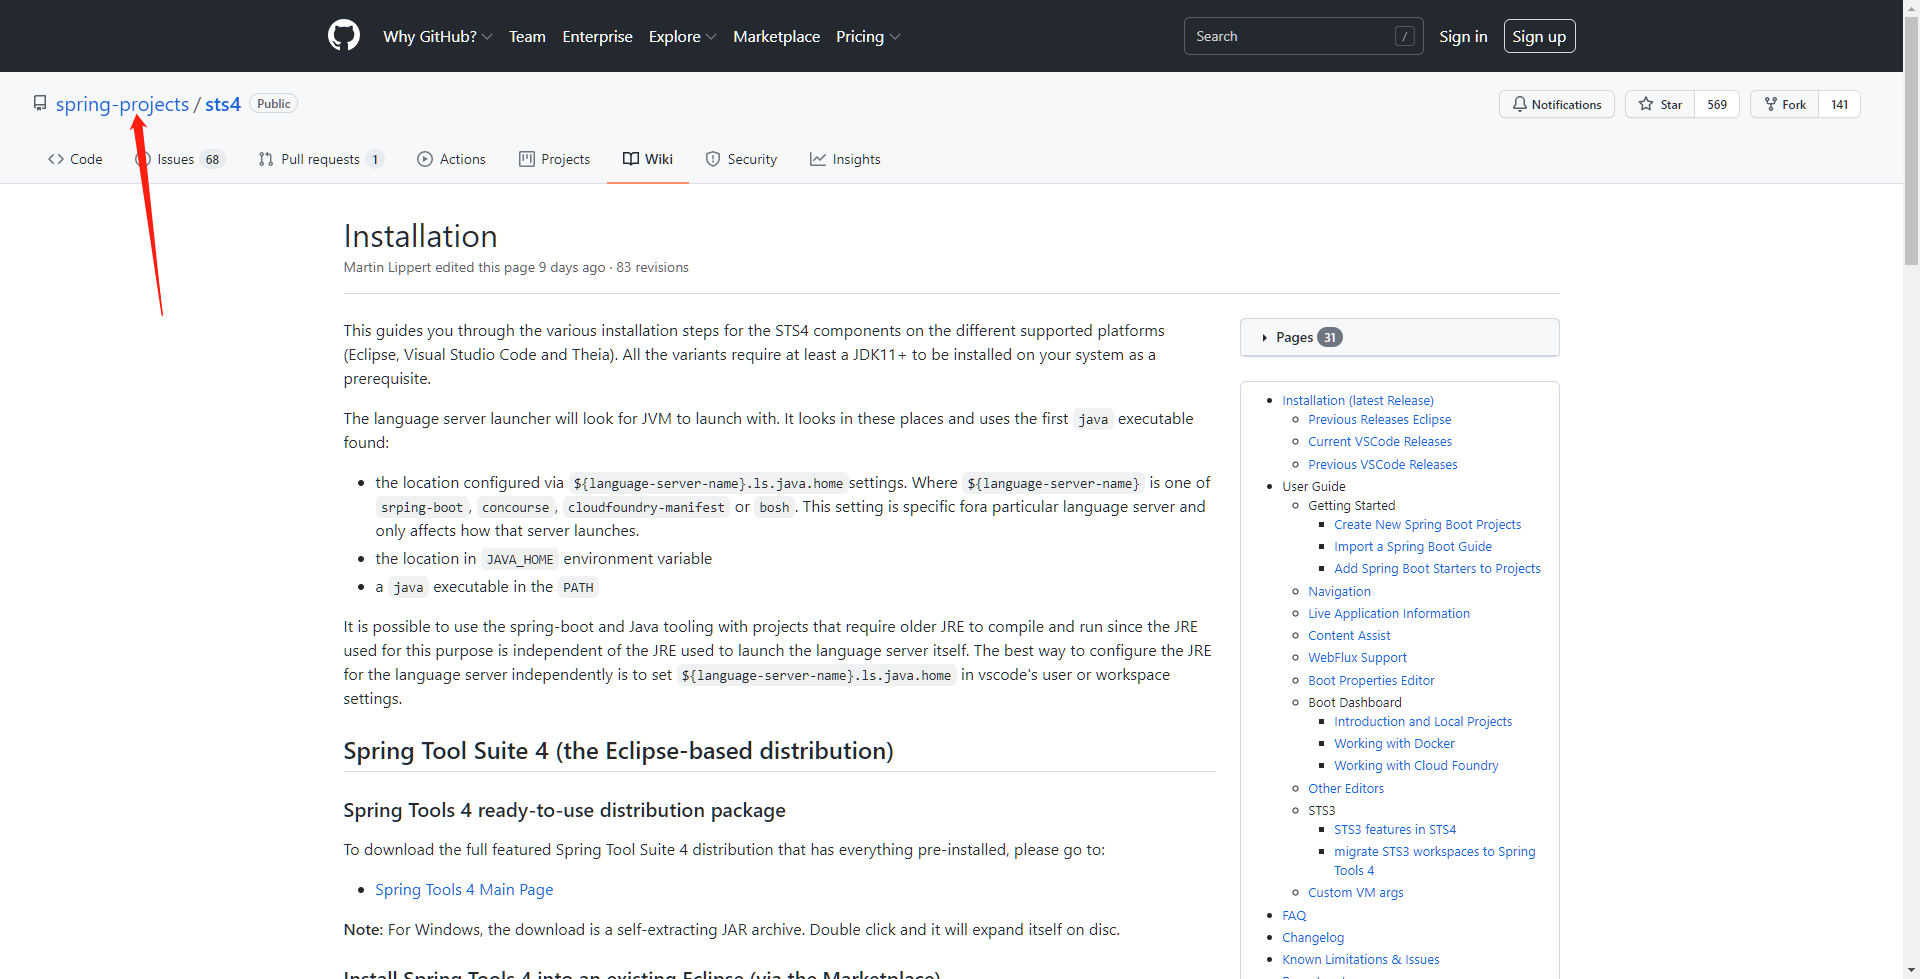Open Import a Spring Boot Guide link
Image resolution: width=1920 pixels, height=979 pixels.
point(1413,546)
